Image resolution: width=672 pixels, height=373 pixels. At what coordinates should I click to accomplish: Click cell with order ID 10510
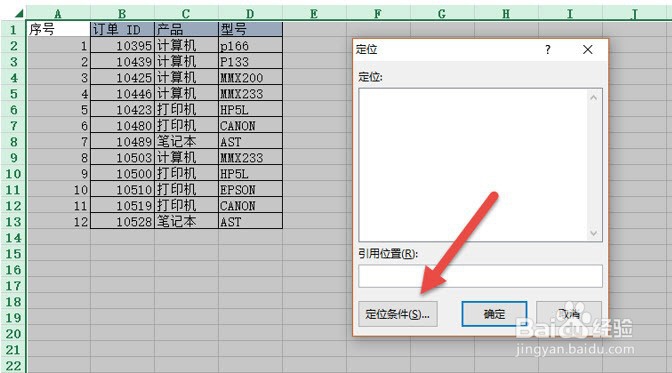click(x=122, y=190)
